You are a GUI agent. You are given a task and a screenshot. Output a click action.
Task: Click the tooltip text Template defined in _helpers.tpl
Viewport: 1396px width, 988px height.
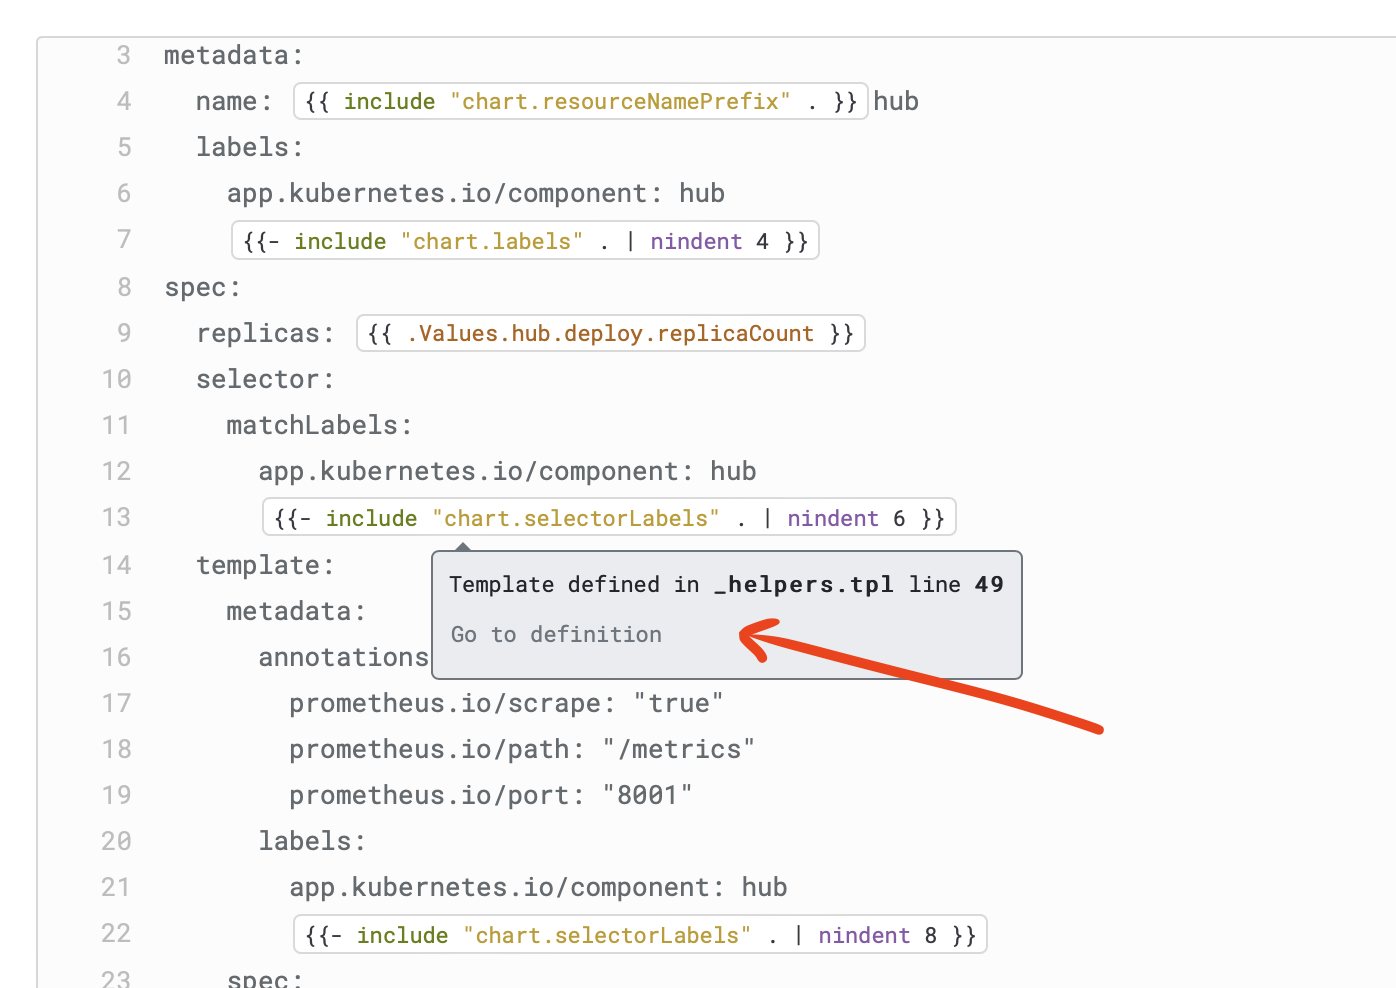[670, 584]
